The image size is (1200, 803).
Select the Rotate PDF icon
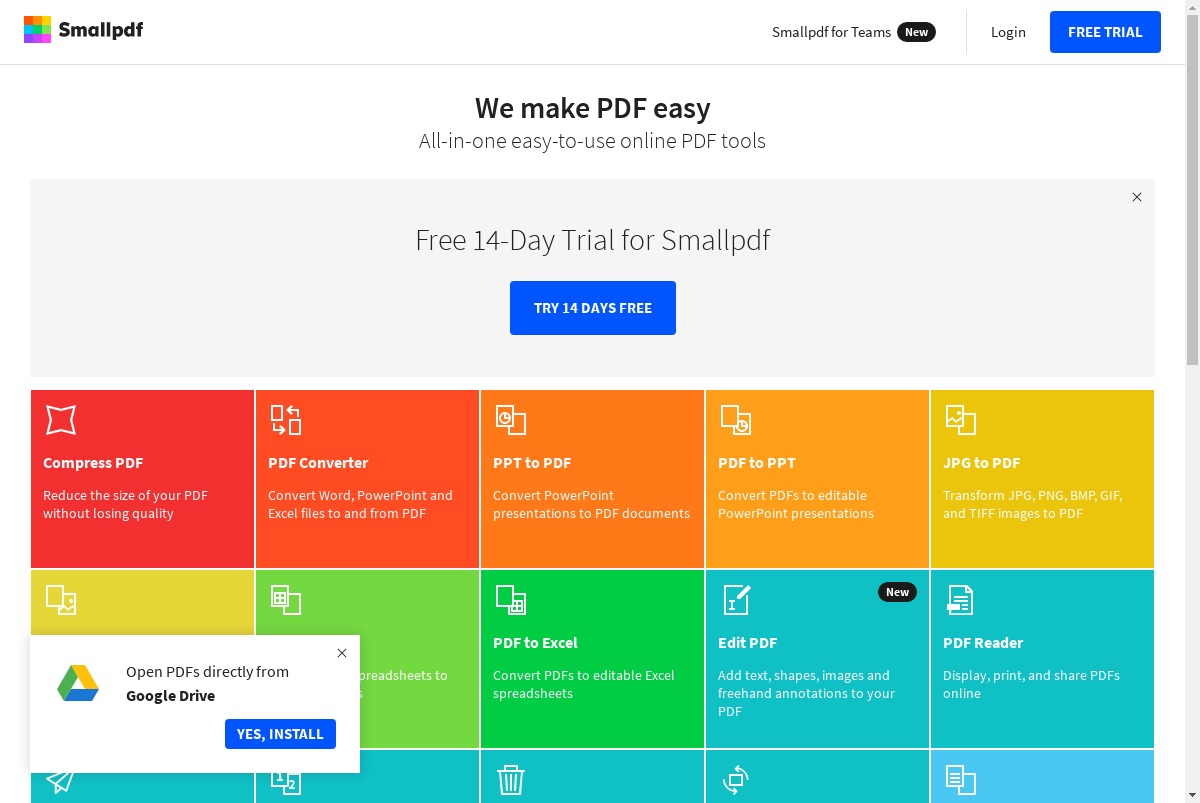[736, 780]
